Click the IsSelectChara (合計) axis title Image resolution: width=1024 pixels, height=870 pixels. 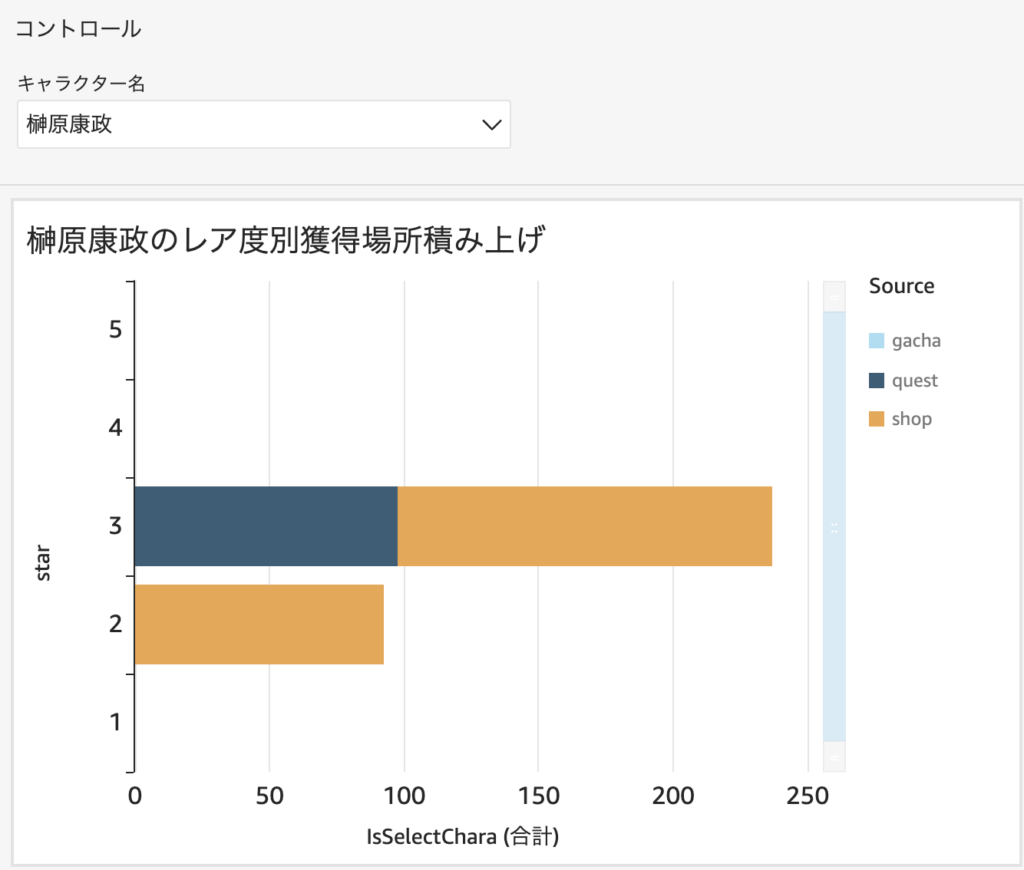tap(462, 836)
